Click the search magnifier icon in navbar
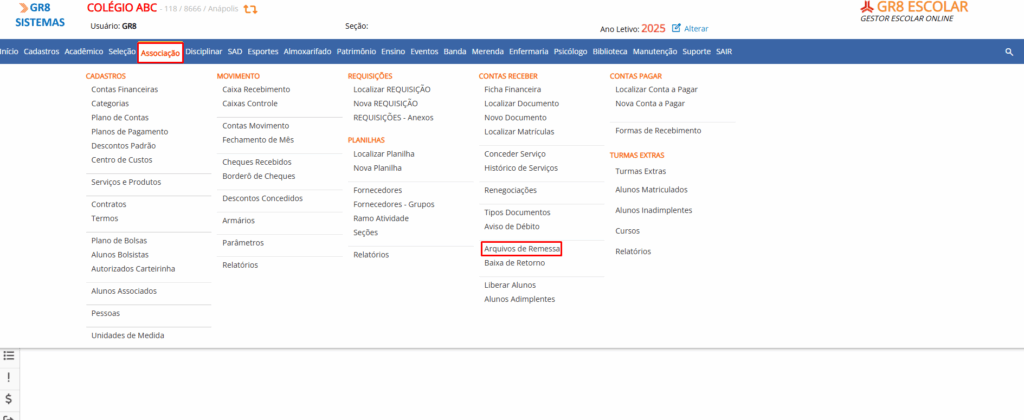Viewport: 1024px width, 420px height. pyautogui.click(x=1009, y=51)
